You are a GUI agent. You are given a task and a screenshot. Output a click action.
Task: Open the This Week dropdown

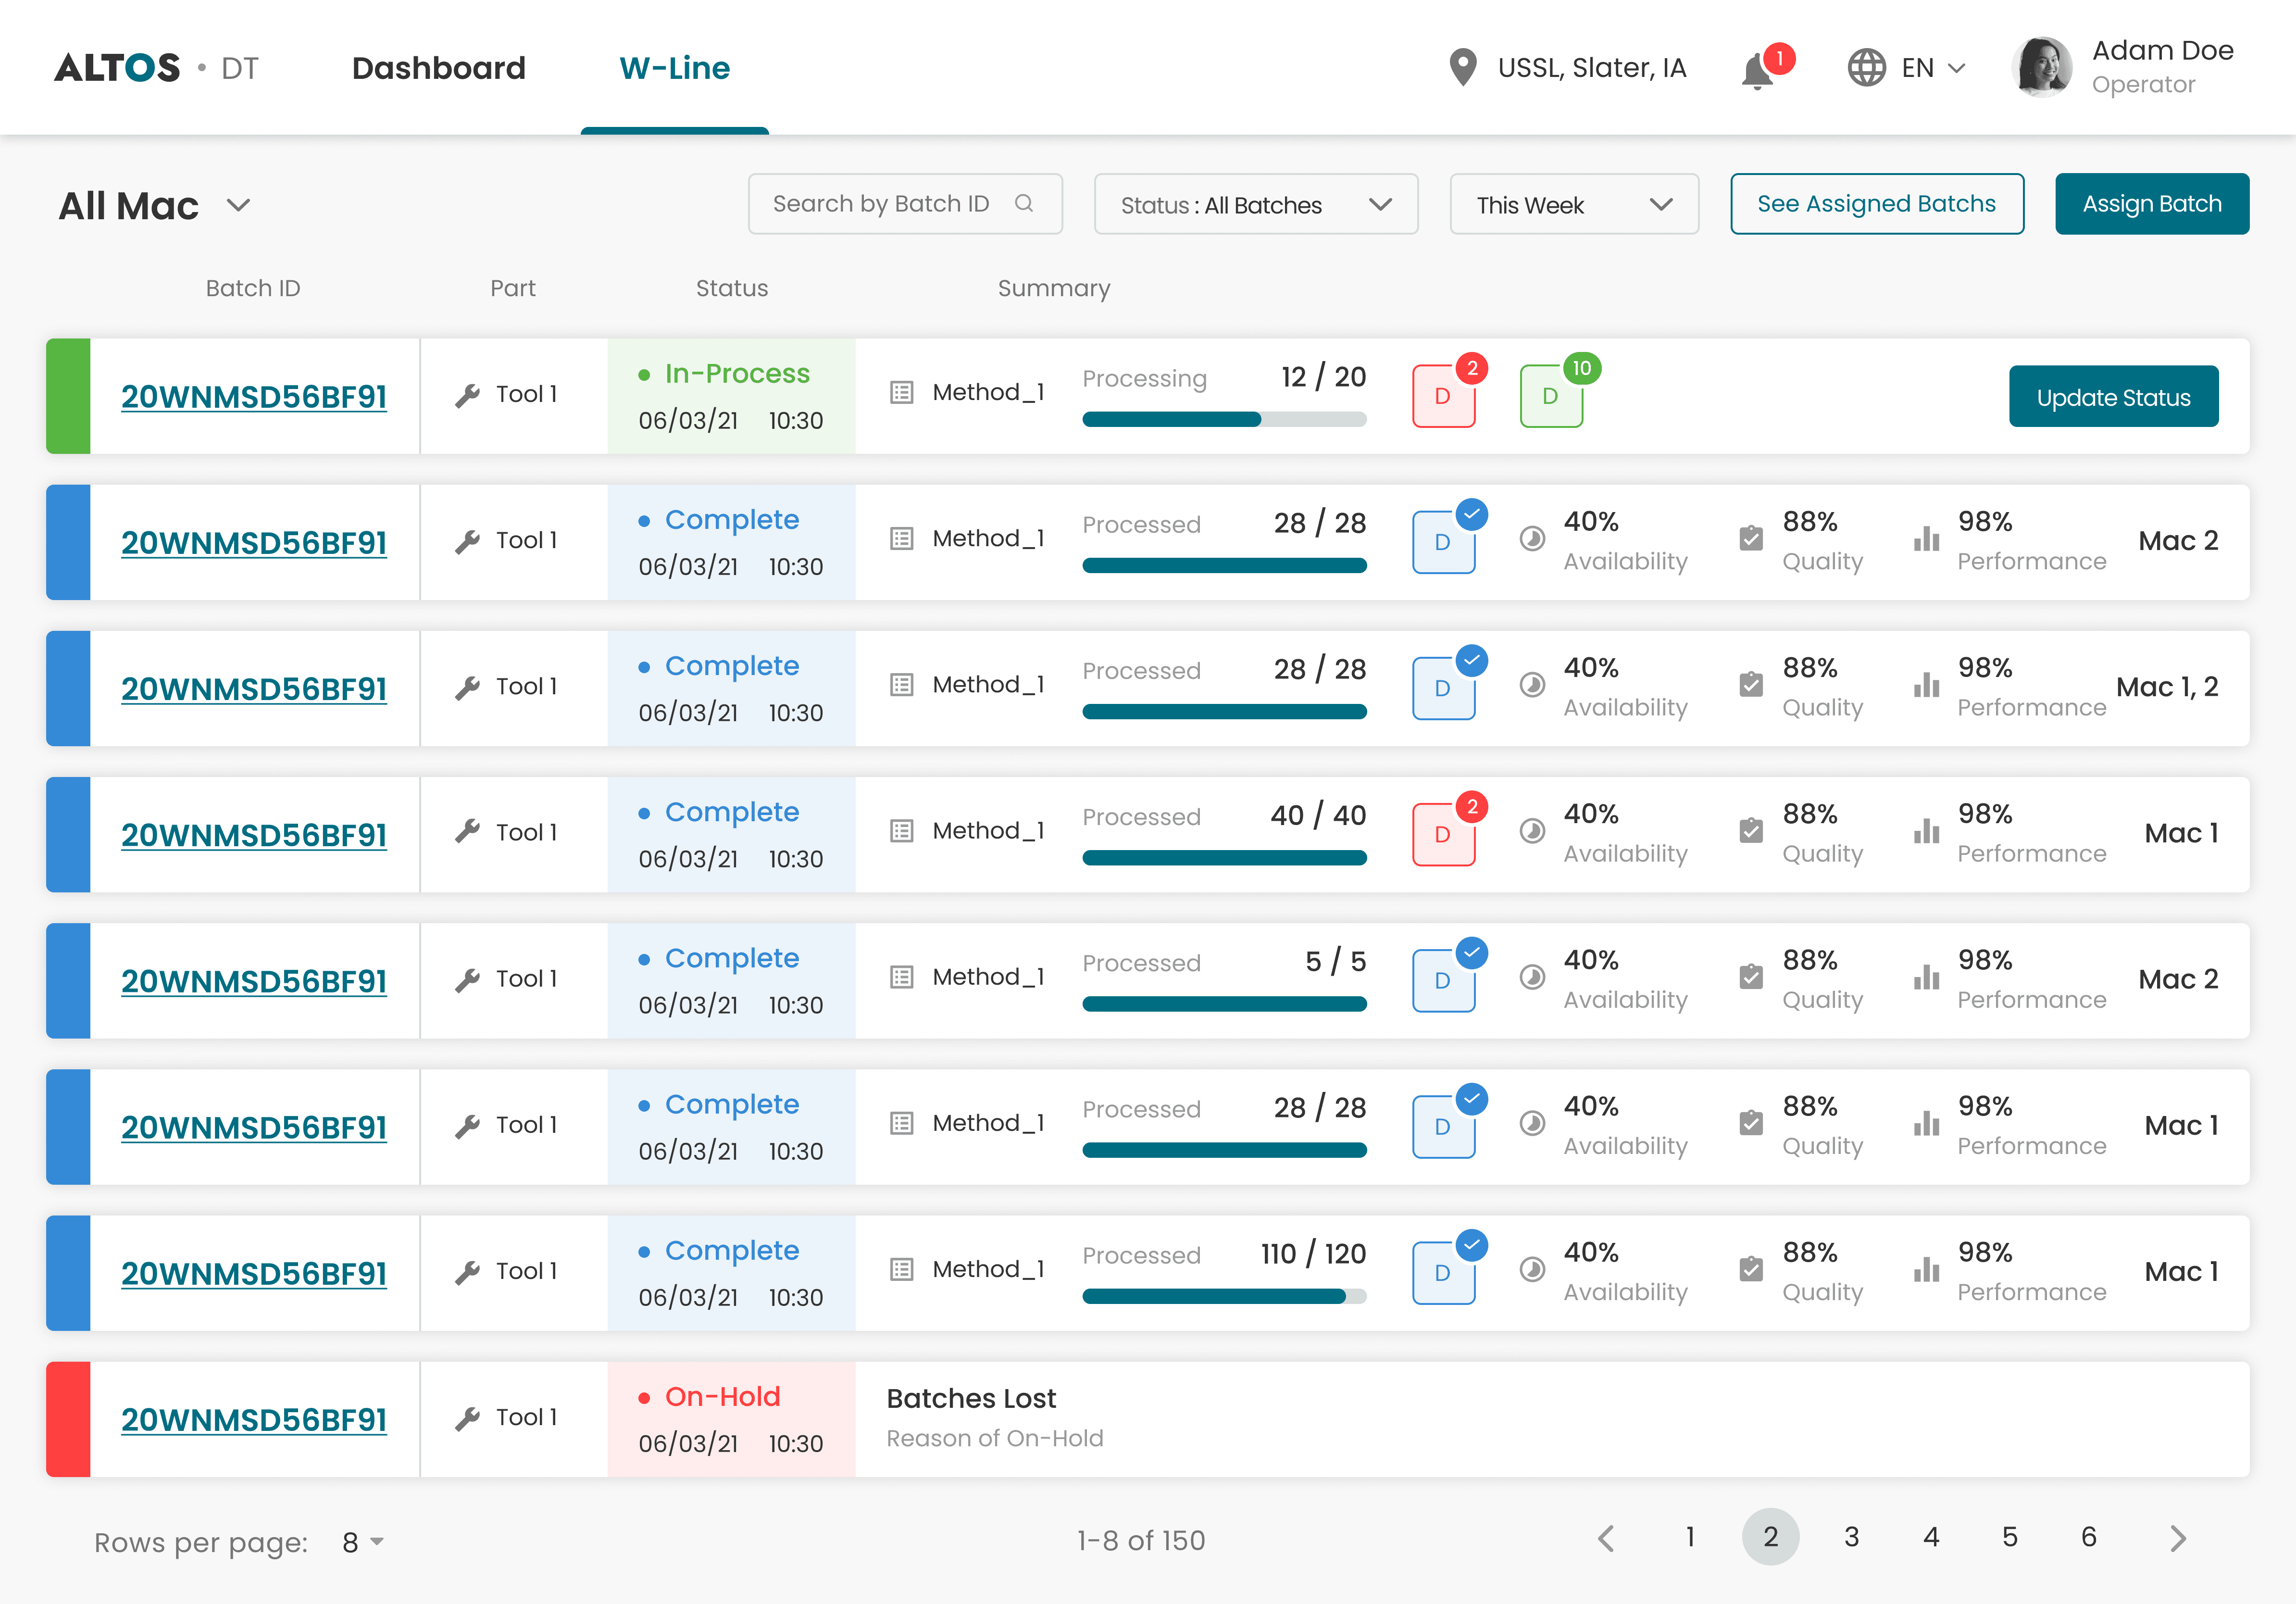pyautogui.click(x=1573, y=205)
